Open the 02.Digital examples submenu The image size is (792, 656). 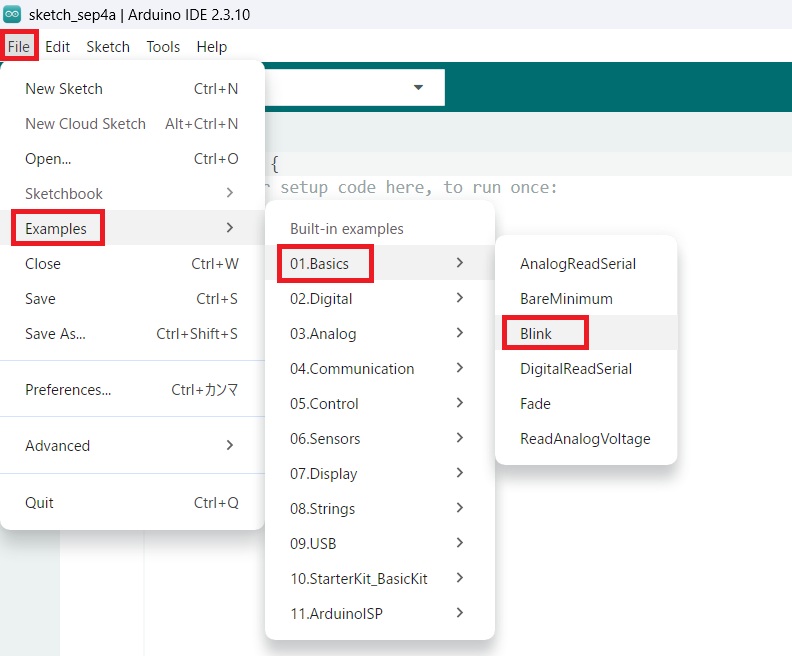379,298
